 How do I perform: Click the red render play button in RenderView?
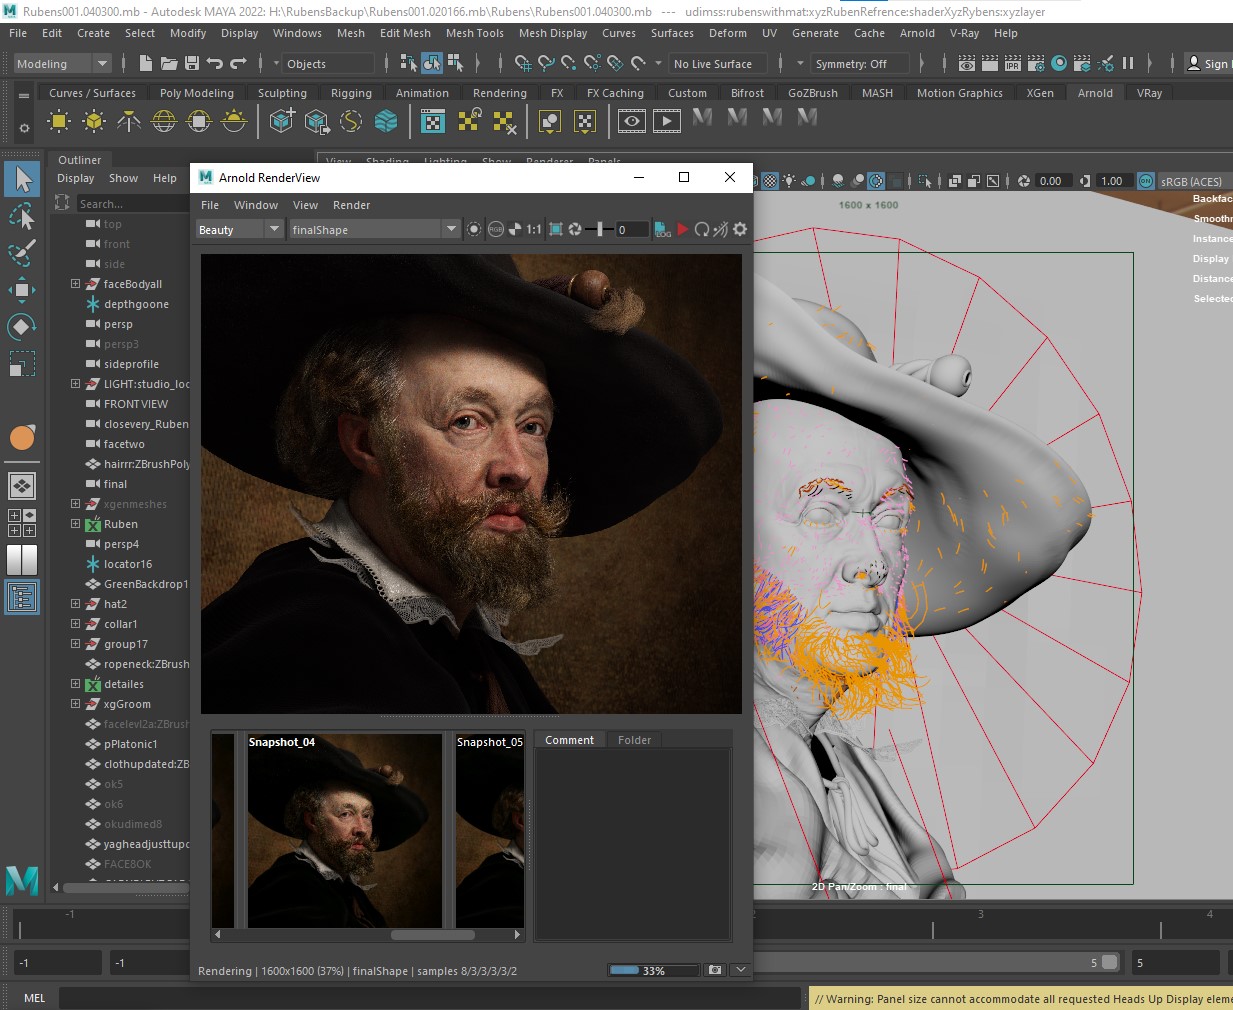682,229
